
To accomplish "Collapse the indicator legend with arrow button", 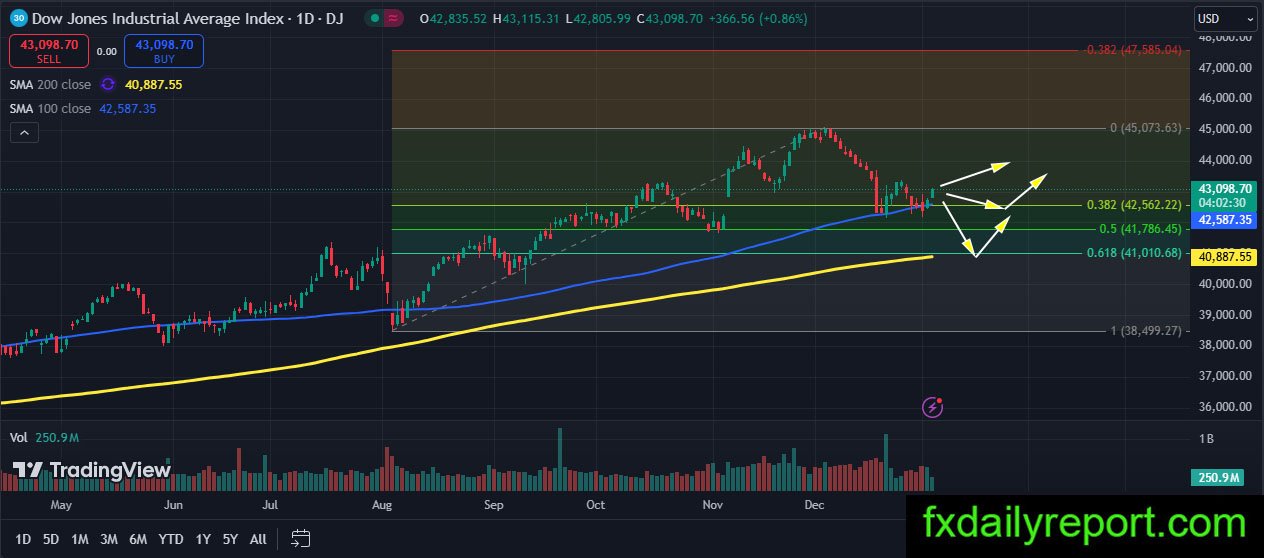I will (24, 132).
